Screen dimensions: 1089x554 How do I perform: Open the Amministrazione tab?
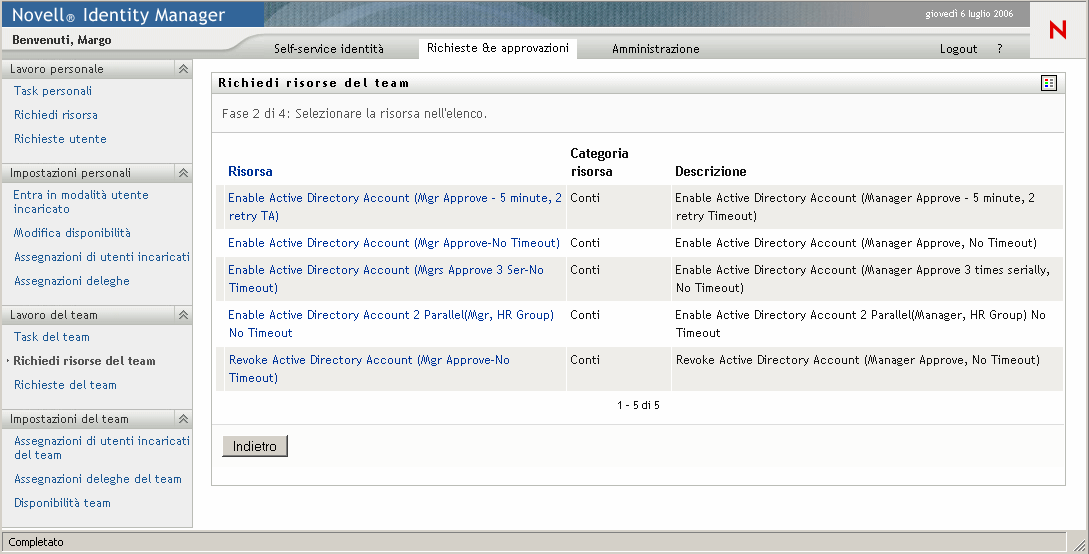(x=655, y=49)
